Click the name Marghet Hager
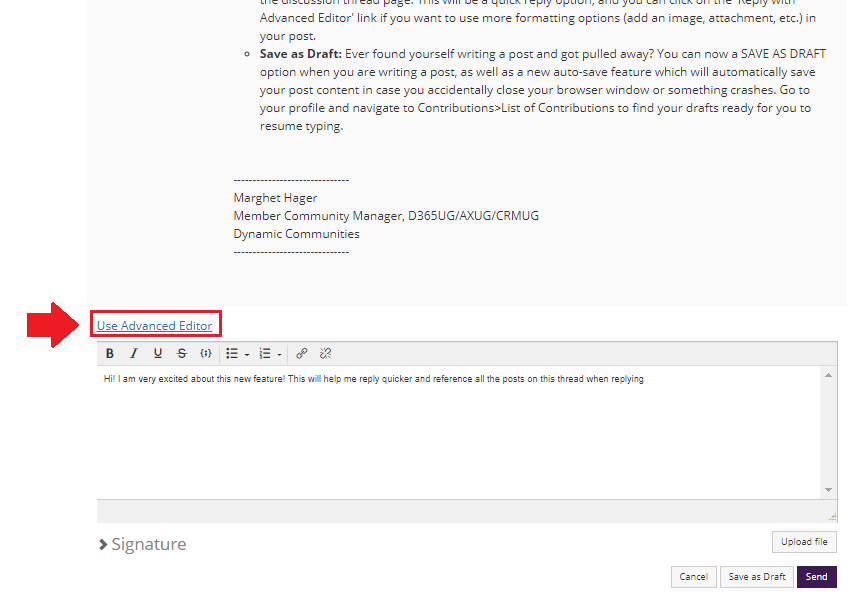The image size is (857, 597). 275,198
